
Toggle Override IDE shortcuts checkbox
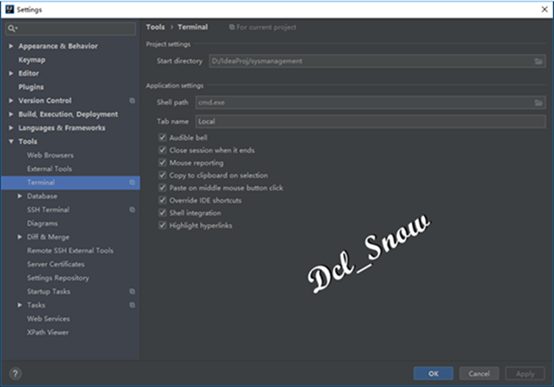click(162, 200)
